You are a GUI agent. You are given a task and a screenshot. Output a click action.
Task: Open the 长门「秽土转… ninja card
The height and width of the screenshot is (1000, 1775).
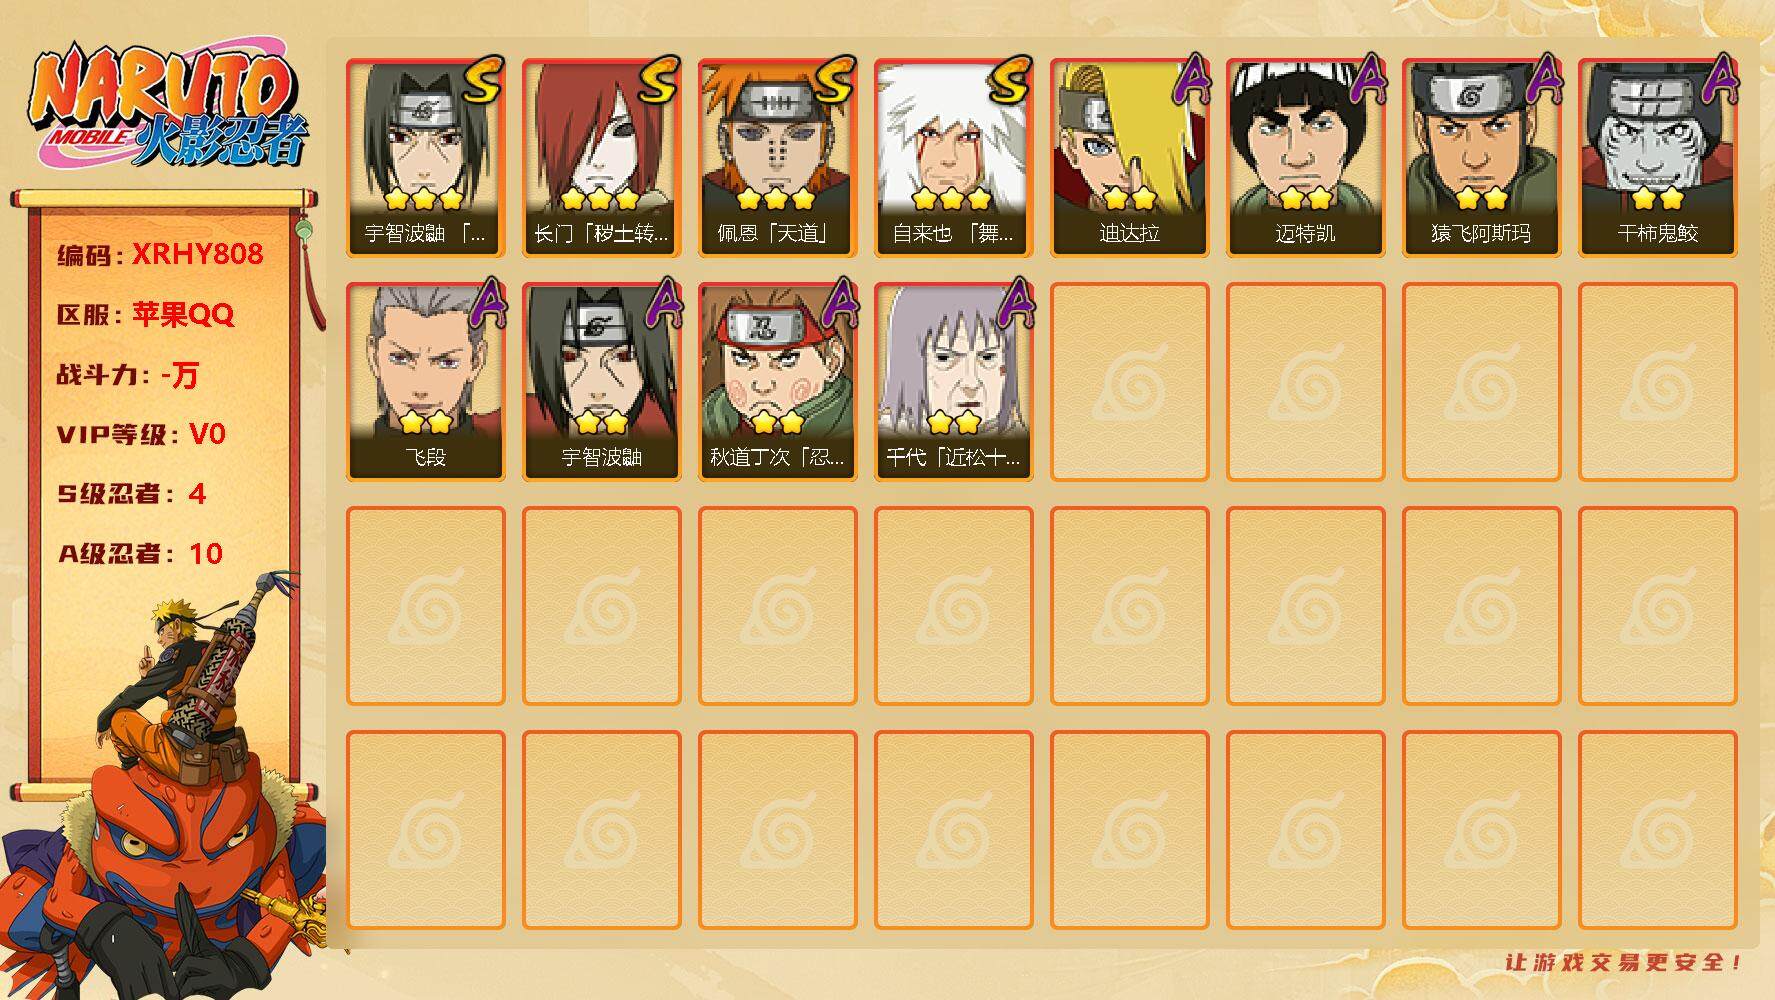601,158
